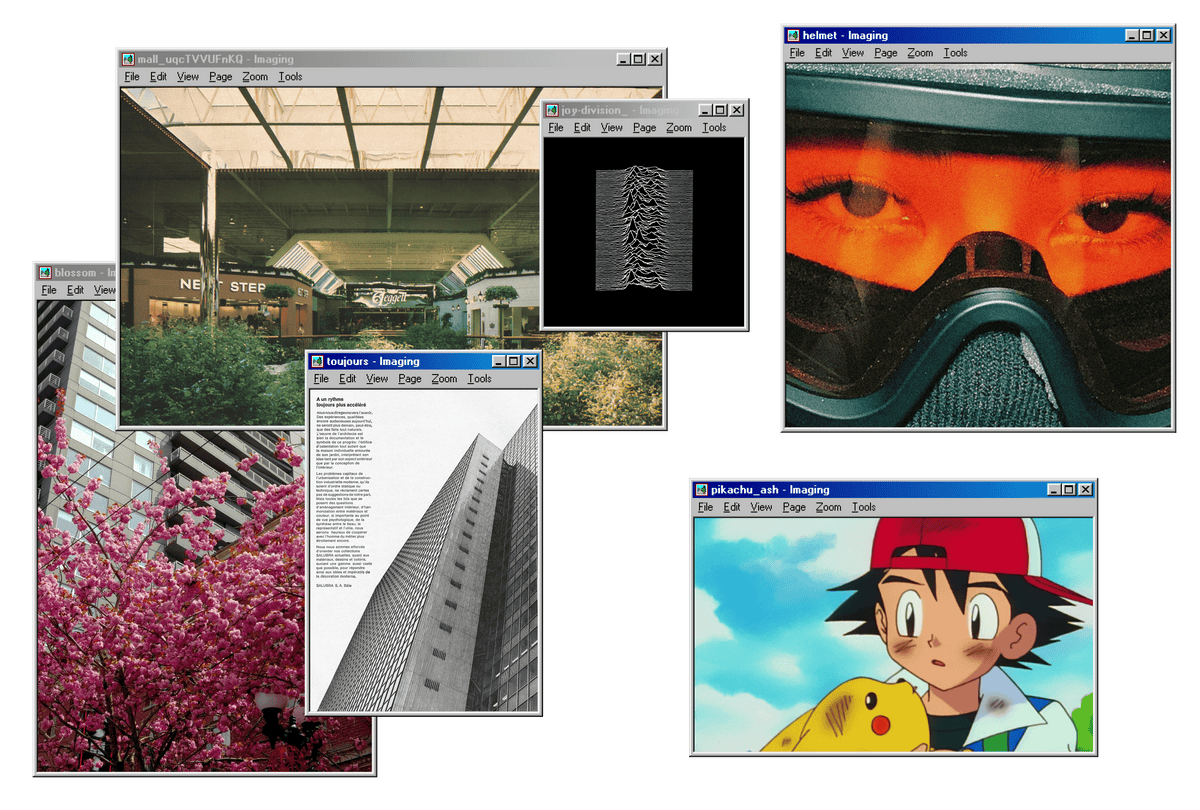1200x810 pixels.
Task: Open Page menu in the joy-division window
Action: point(644,128)
